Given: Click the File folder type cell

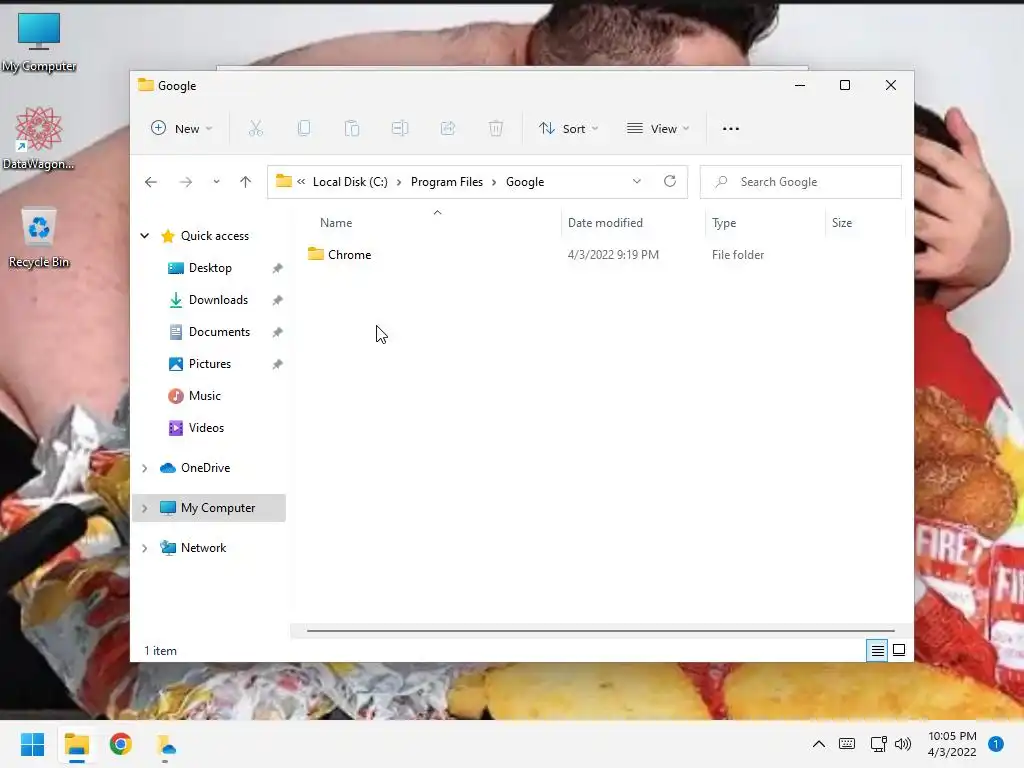Looking at the screenshot, I should 738,255.
